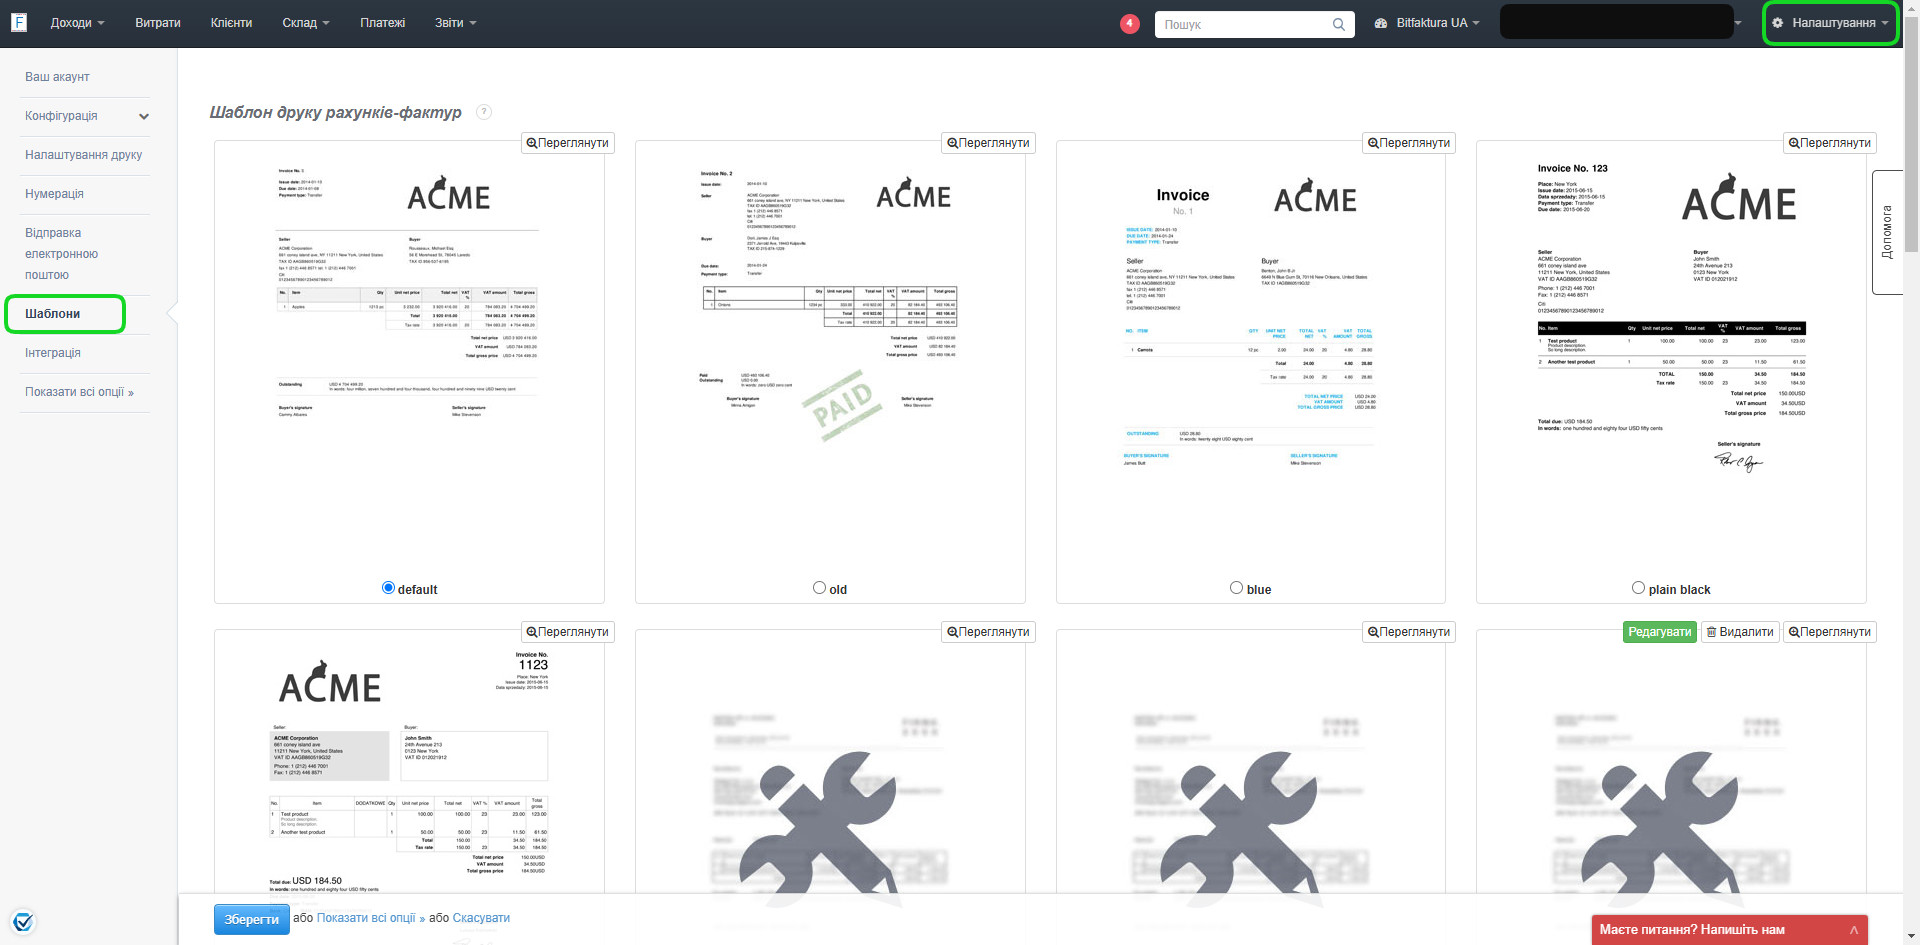This screenshot has width=1920, height=945.
Task: Go to Клієнти in the top menu
Action: coord(231,23)
